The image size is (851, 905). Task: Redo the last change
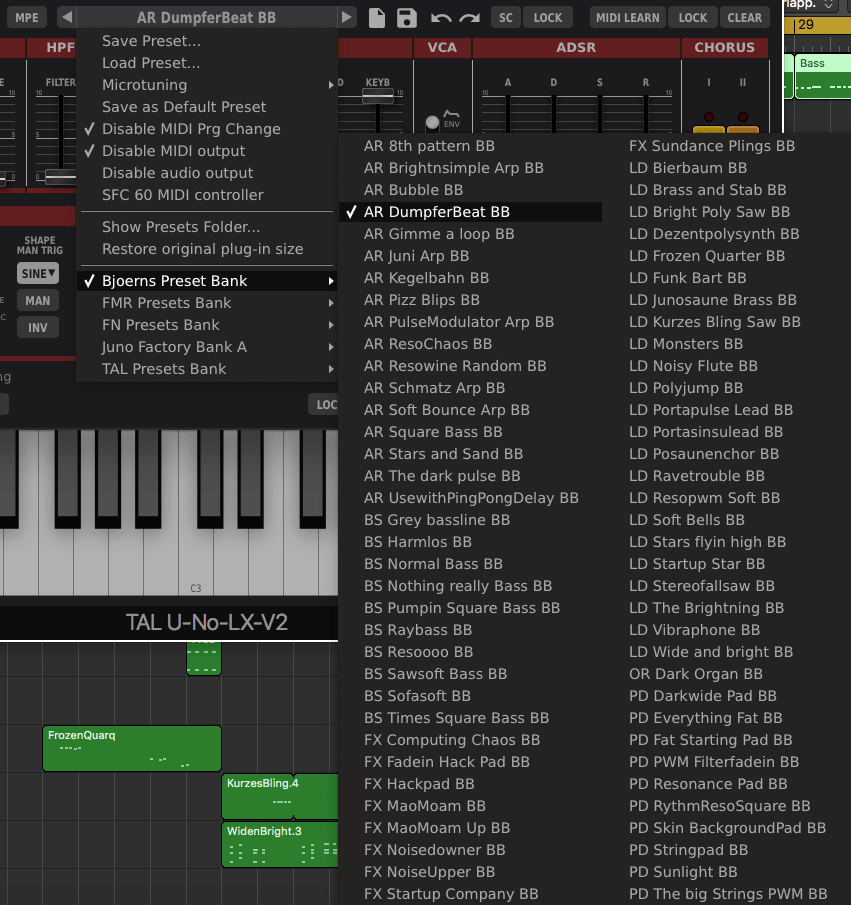click(469, 18)
